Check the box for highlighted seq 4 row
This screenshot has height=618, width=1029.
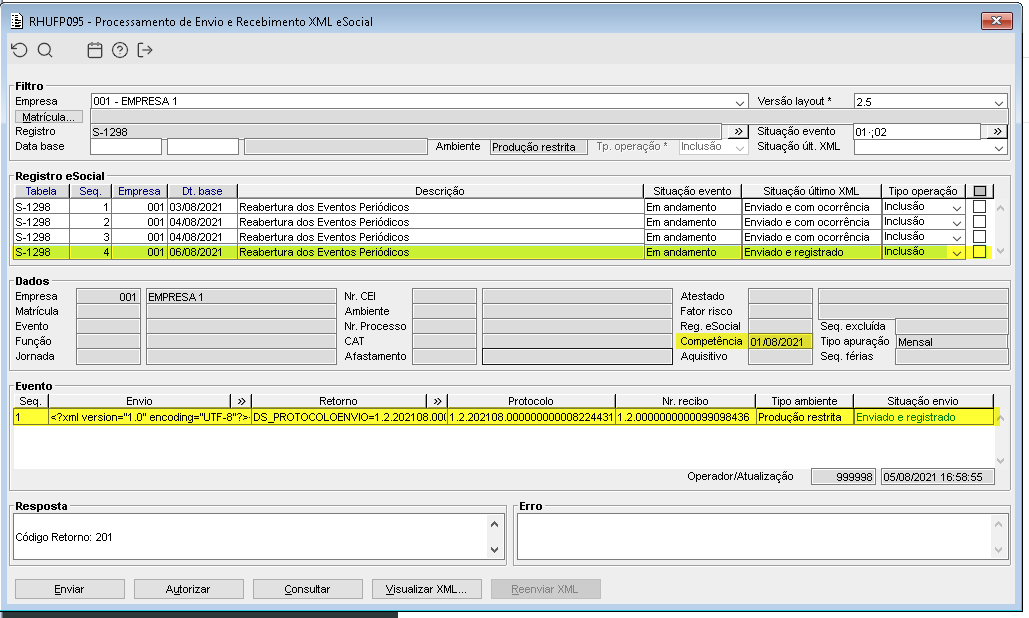coord(979,252)
